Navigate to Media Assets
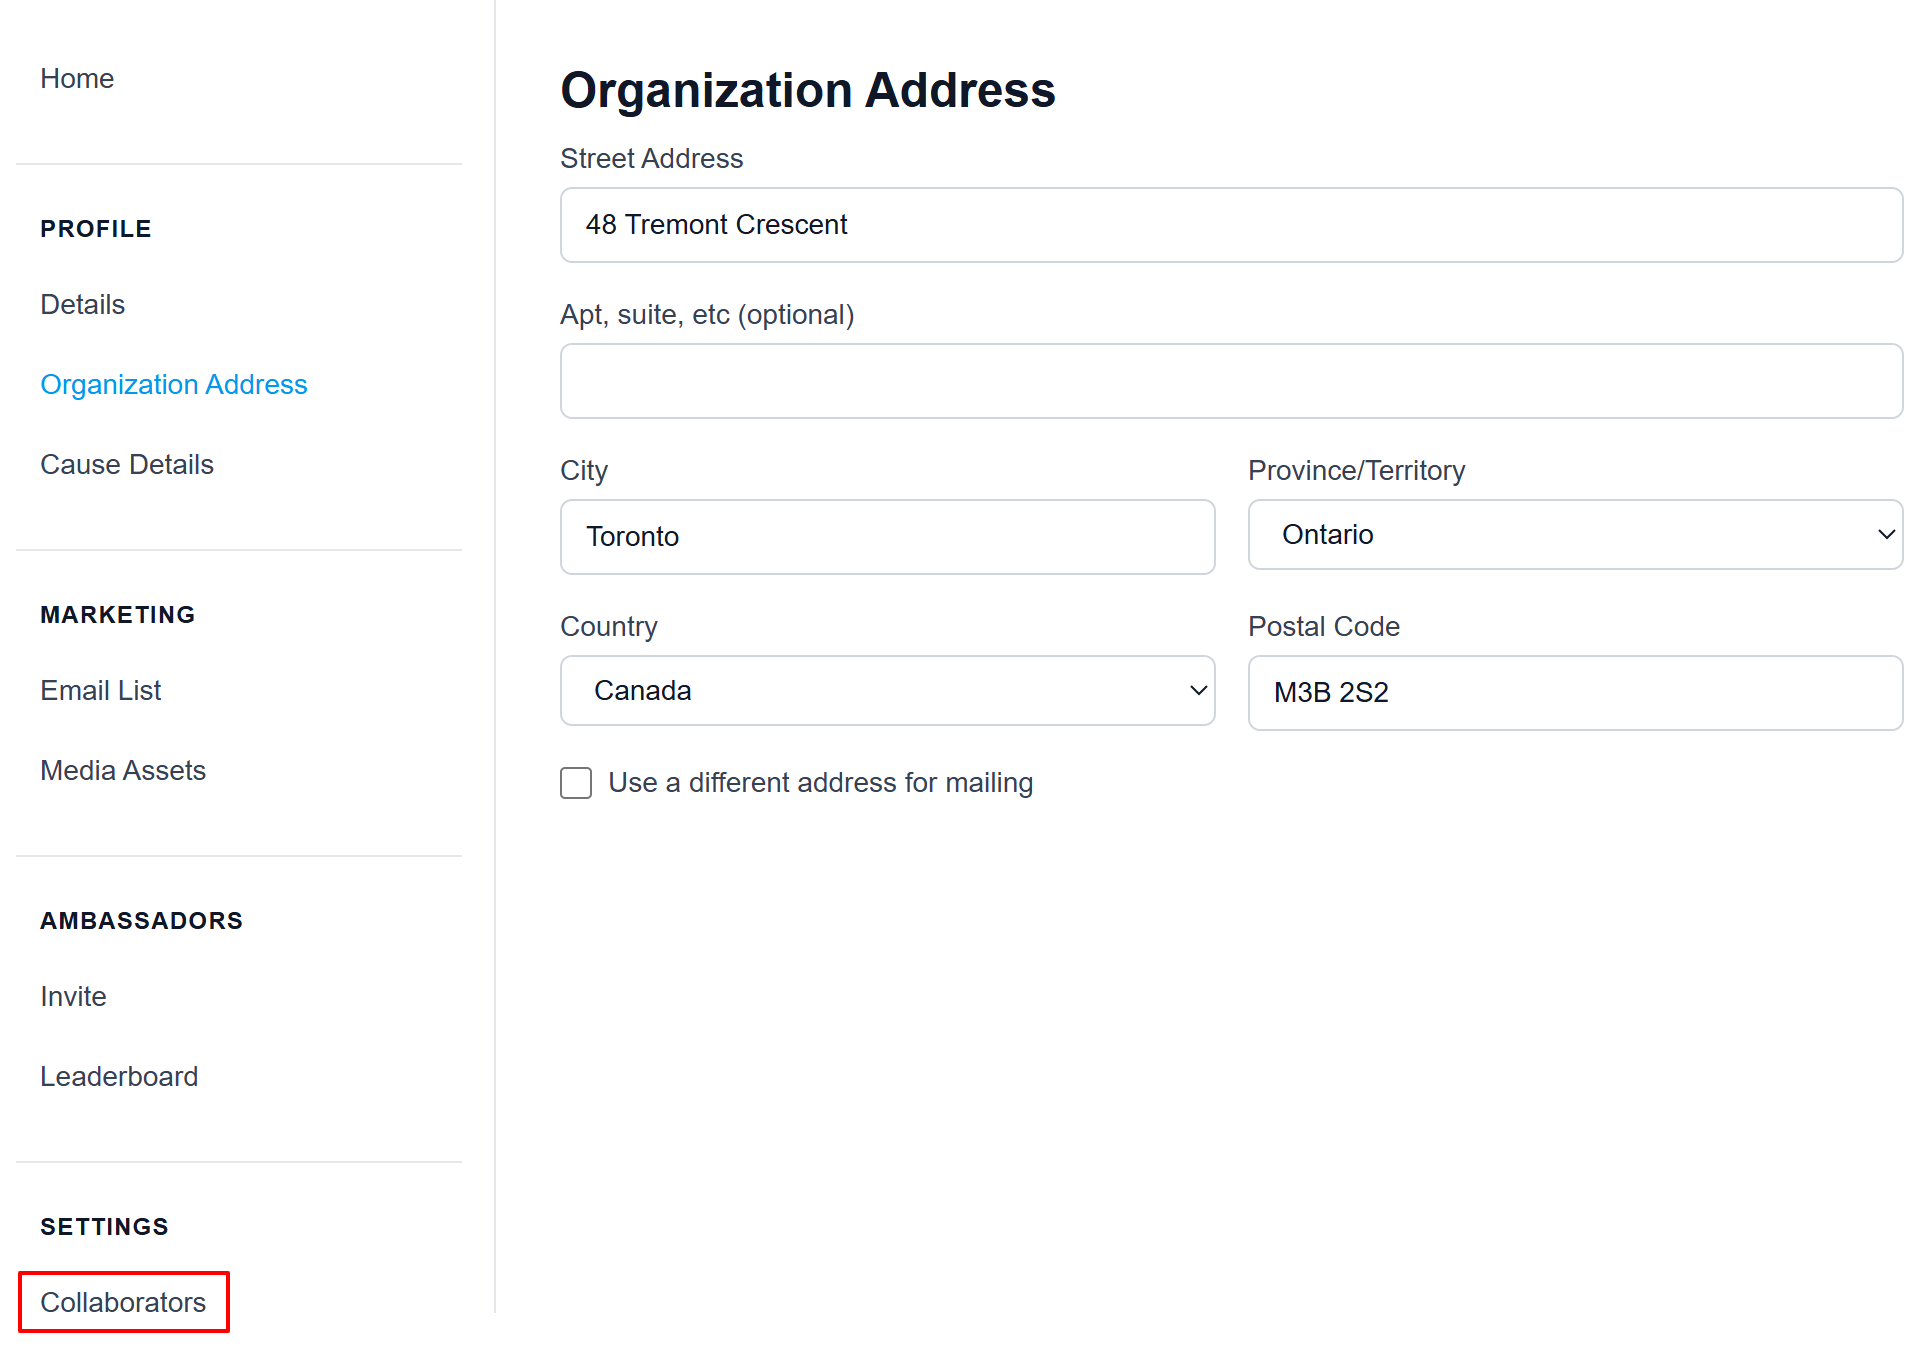The width and height of the screenshot is (1922, 1370). 122,770
